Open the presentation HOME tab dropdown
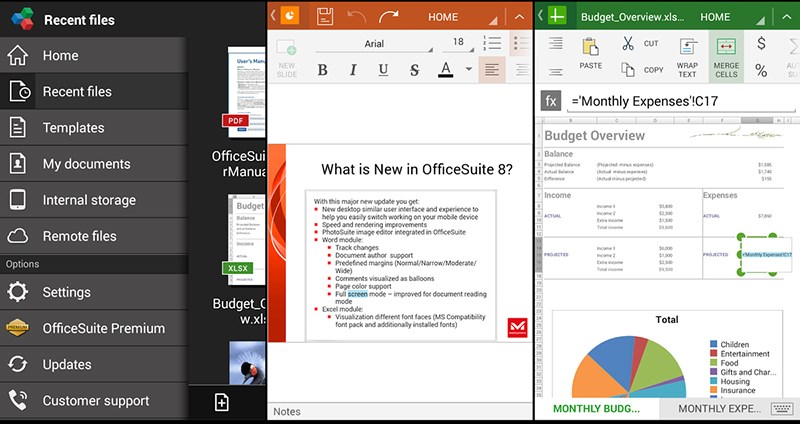Image resolution: width=800 pixels, height=424 pixels. pyautogui.click(x=461, y=17)
